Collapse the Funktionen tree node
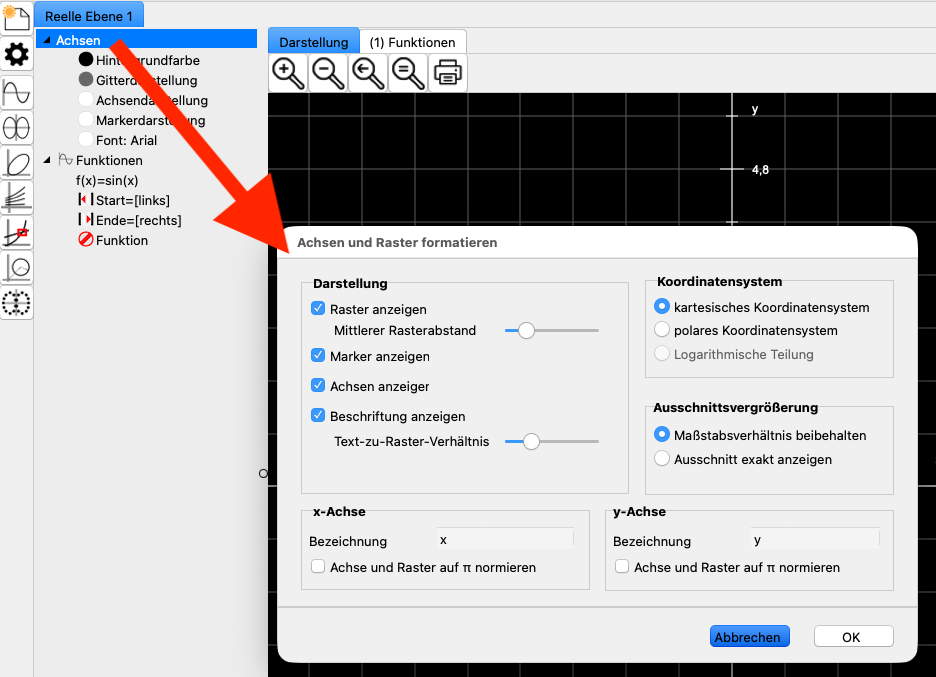This screenshot has width=936, height=677. [47, 160]
